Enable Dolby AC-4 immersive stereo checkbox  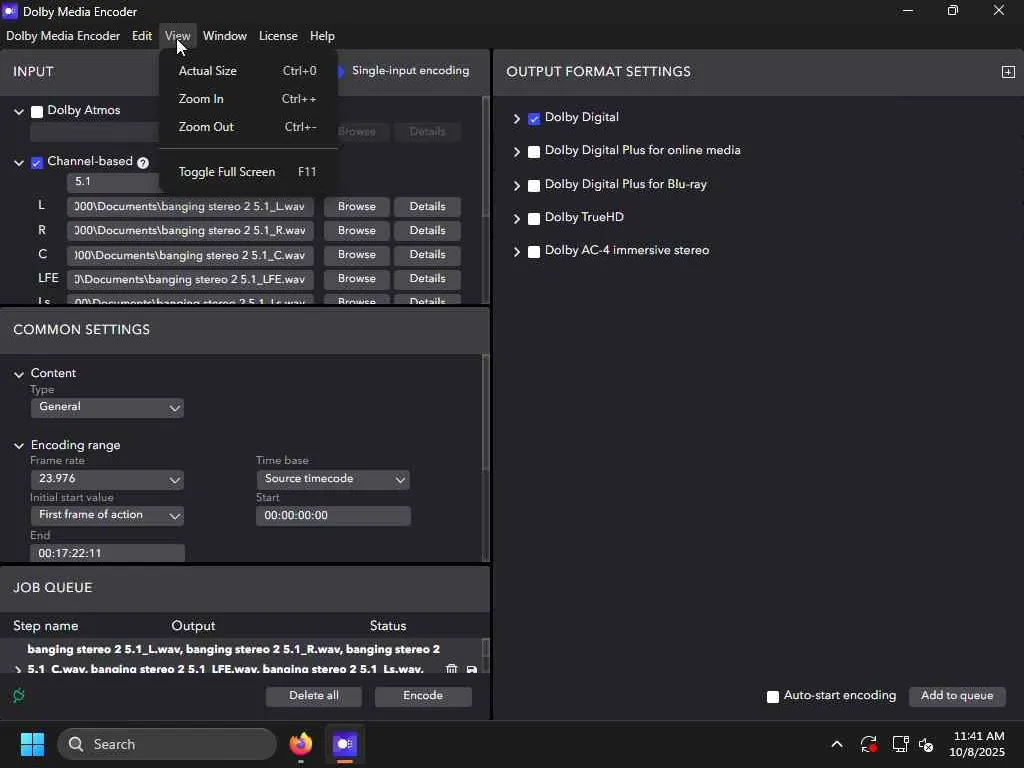click(534, 251)
